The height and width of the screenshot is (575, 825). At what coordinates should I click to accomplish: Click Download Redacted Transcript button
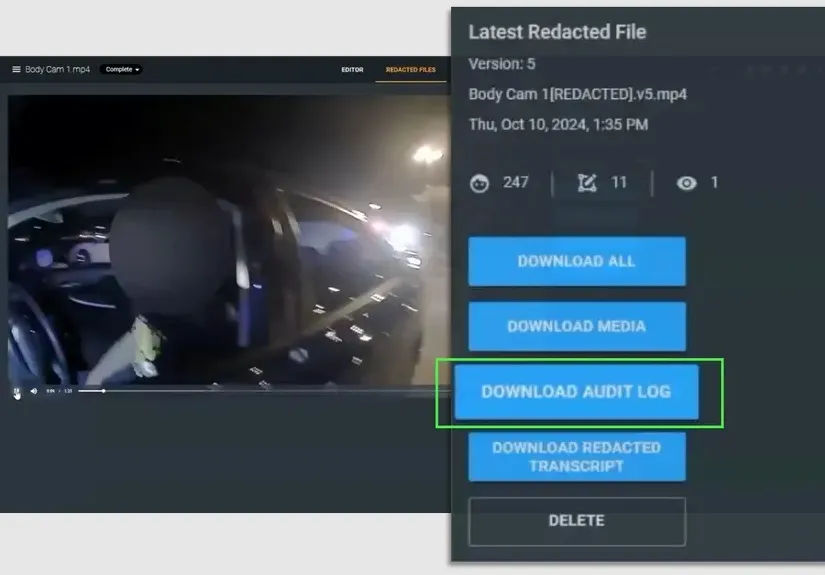[577, 457]
